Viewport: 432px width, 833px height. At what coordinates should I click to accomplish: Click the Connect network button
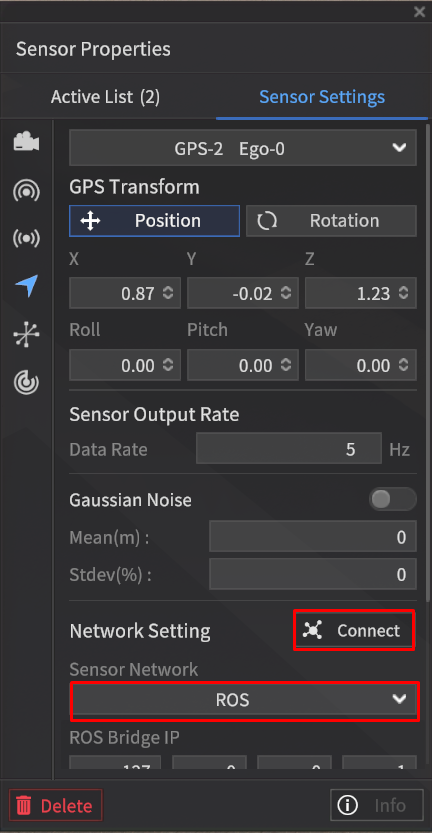[354, 631]
